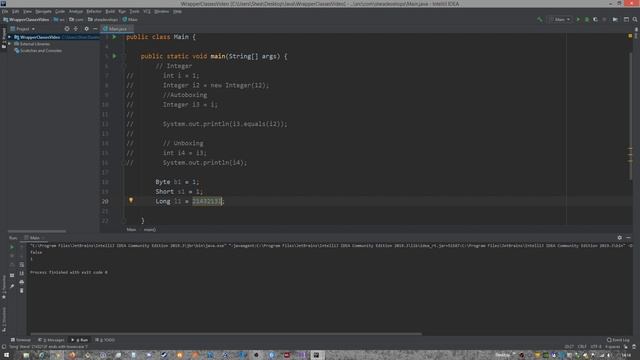
Task: Click the collapse all icon in Project panel
Action: (76, 29)
